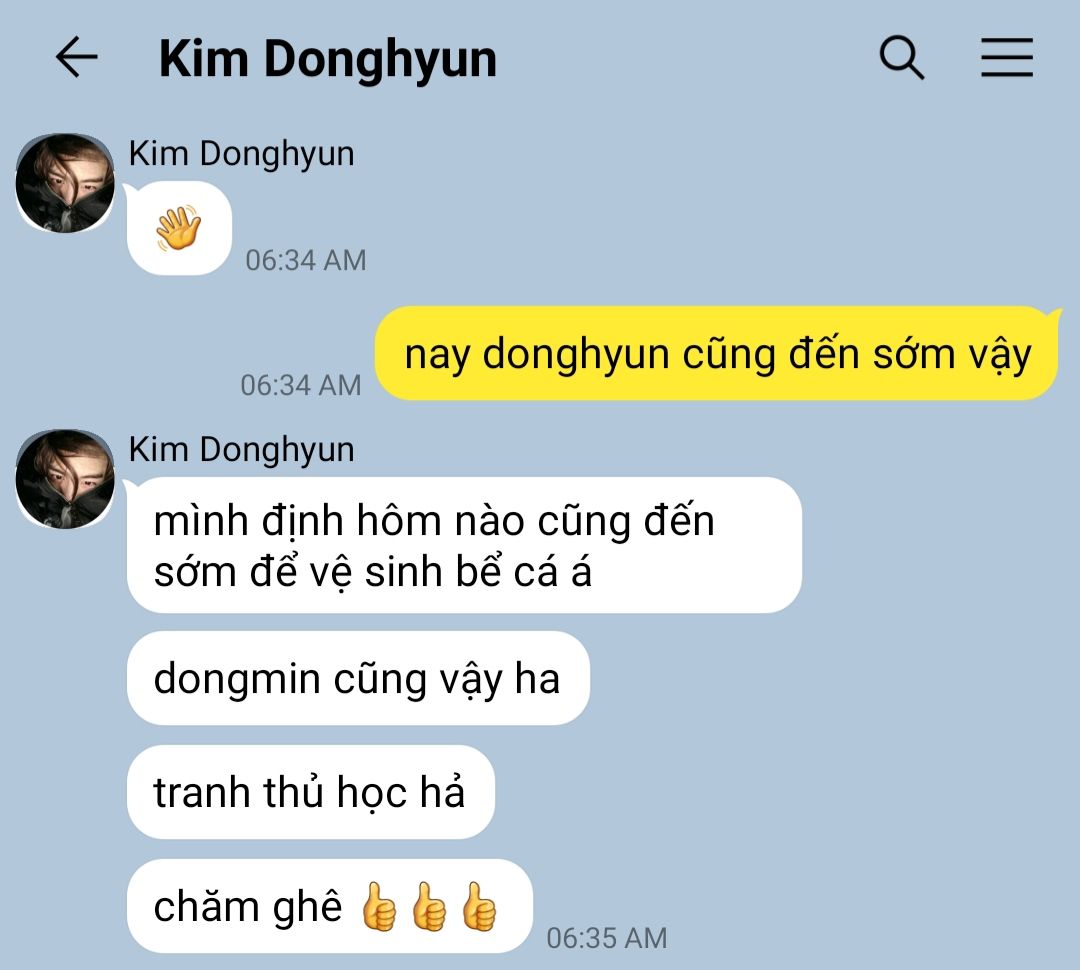Open Kim Donghyun's second profile picture
1080x970 pixels.
click(x=65, y=479)
